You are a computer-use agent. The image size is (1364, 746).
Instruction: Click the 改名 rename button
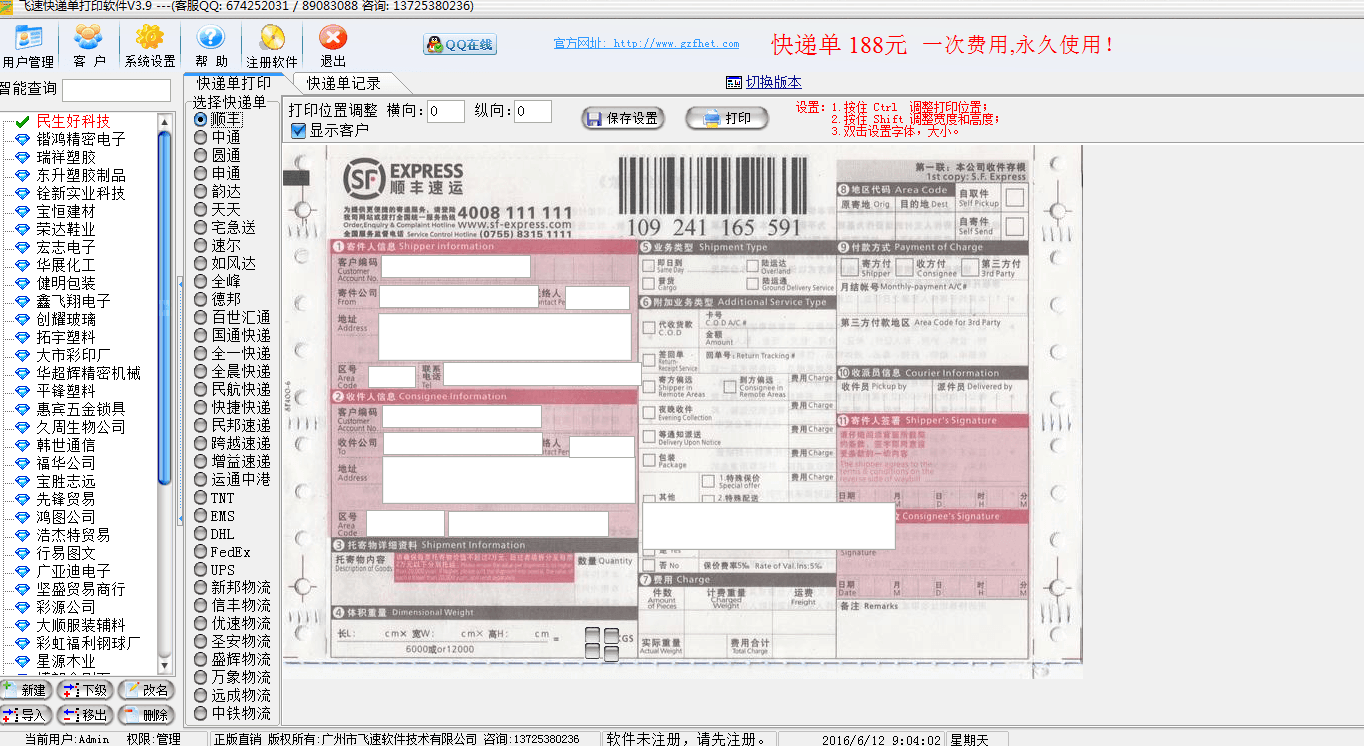pos(146,690)
